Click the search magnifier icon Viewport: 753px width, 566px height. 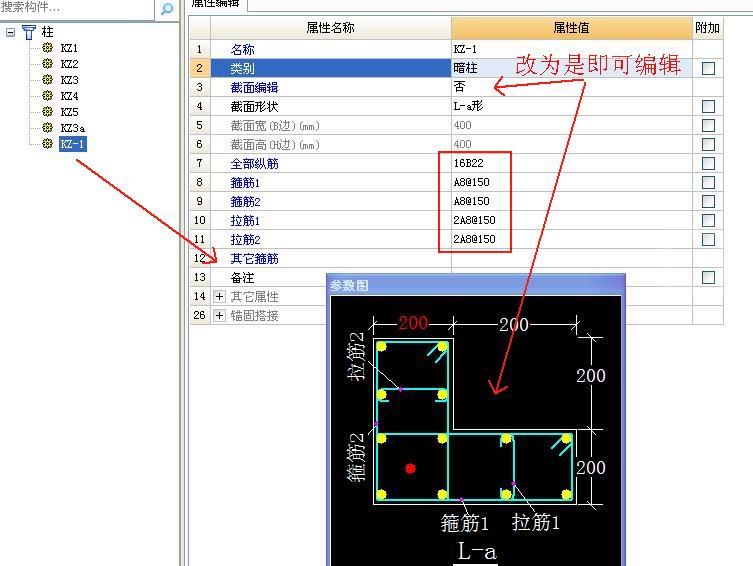tap(167, 9)
